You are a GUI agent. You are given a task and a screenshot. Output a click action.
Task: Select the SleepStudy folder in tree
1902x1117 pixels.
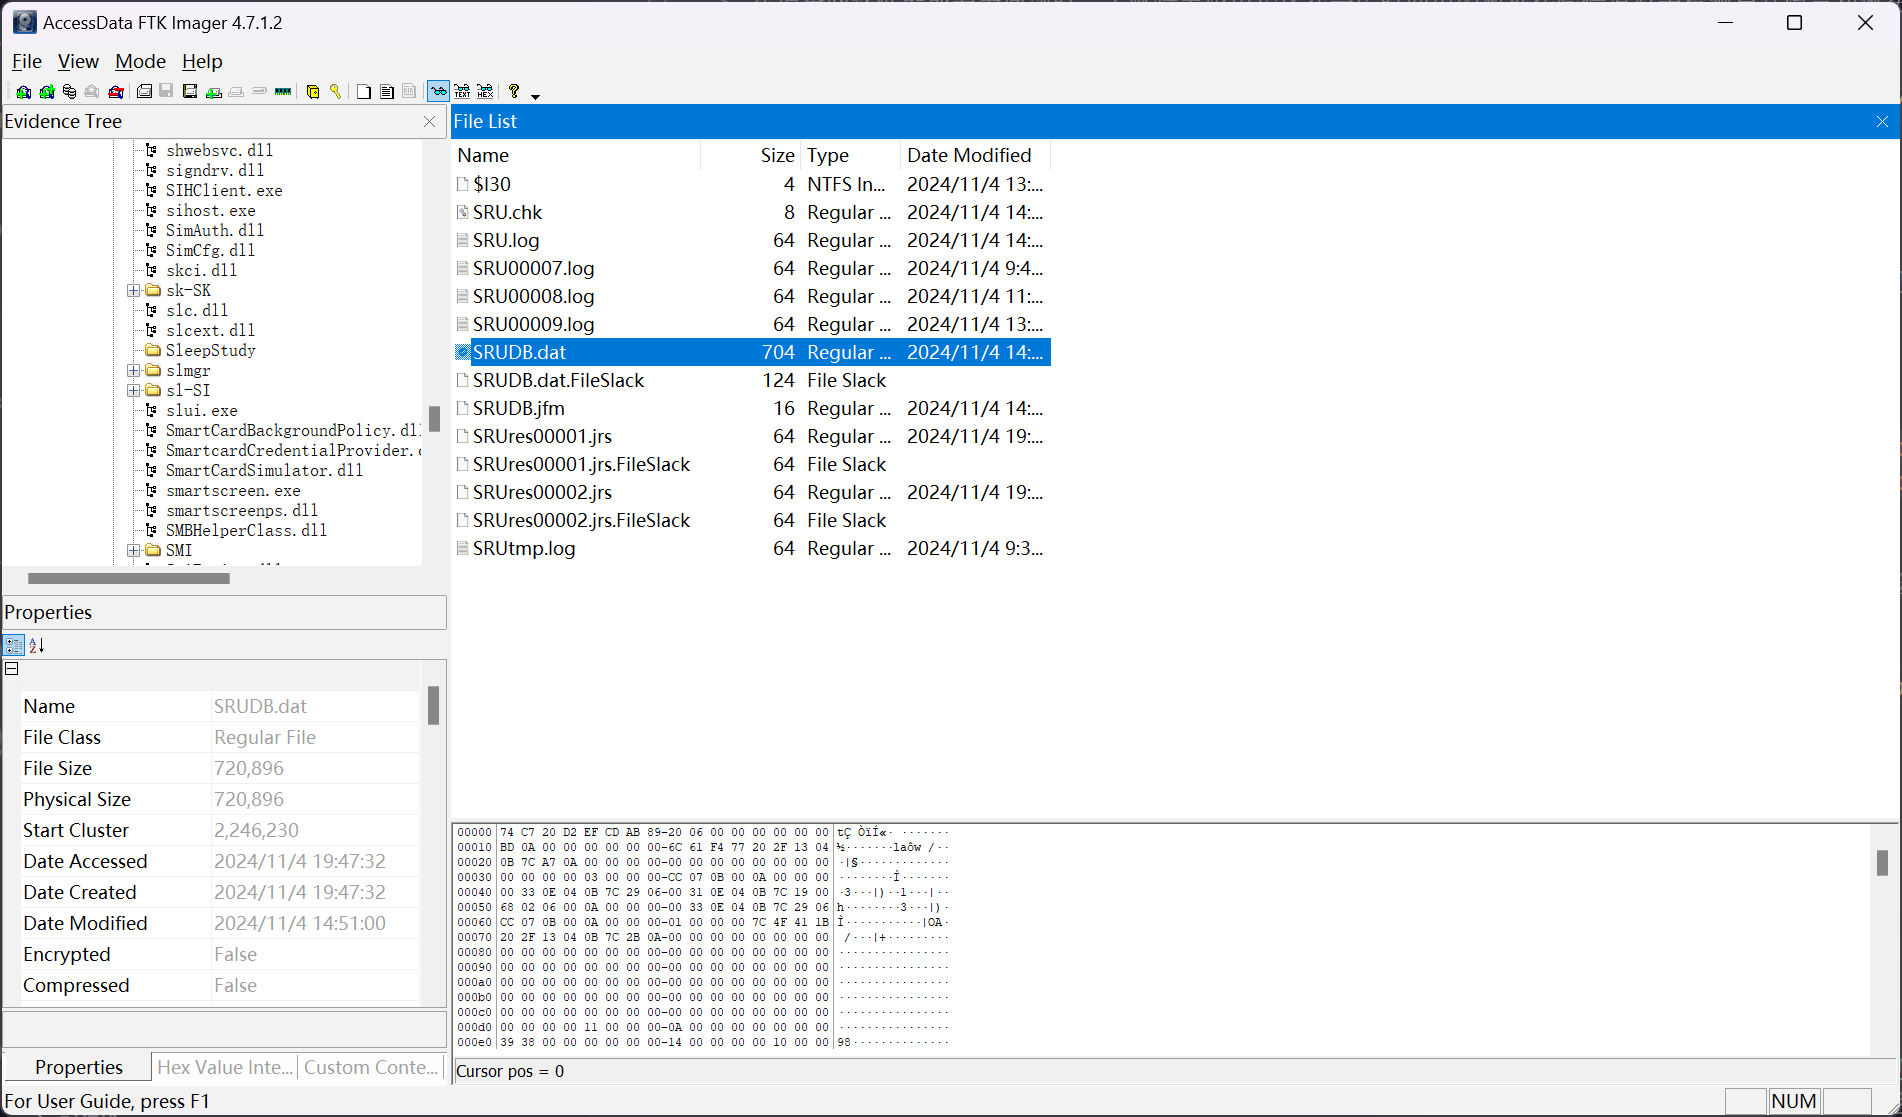pyautogui.click(x=210, y=351)
